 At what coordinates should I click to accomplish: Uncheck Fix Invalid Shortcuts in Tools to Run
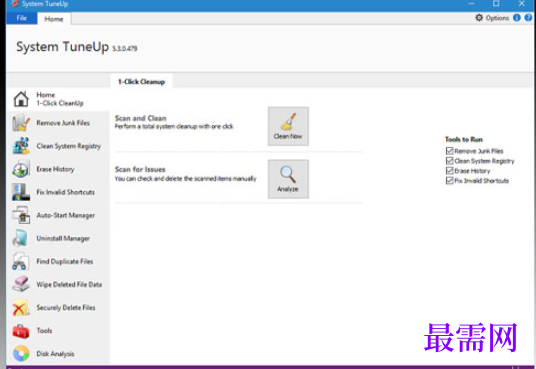tap(450, 181)
